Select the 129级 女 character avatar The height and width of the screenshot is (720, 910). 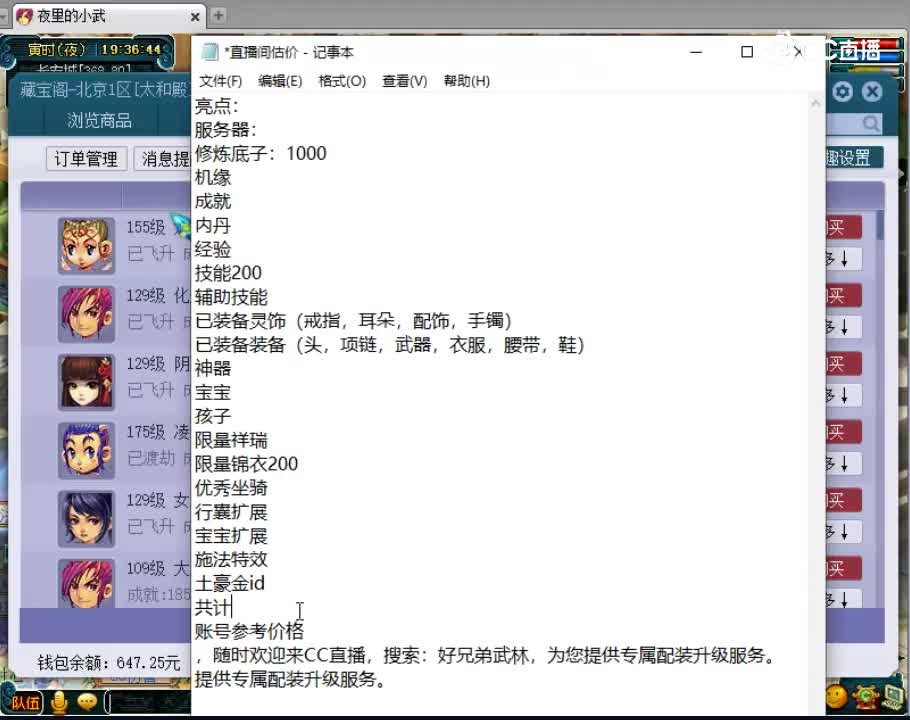coord(86,519)
